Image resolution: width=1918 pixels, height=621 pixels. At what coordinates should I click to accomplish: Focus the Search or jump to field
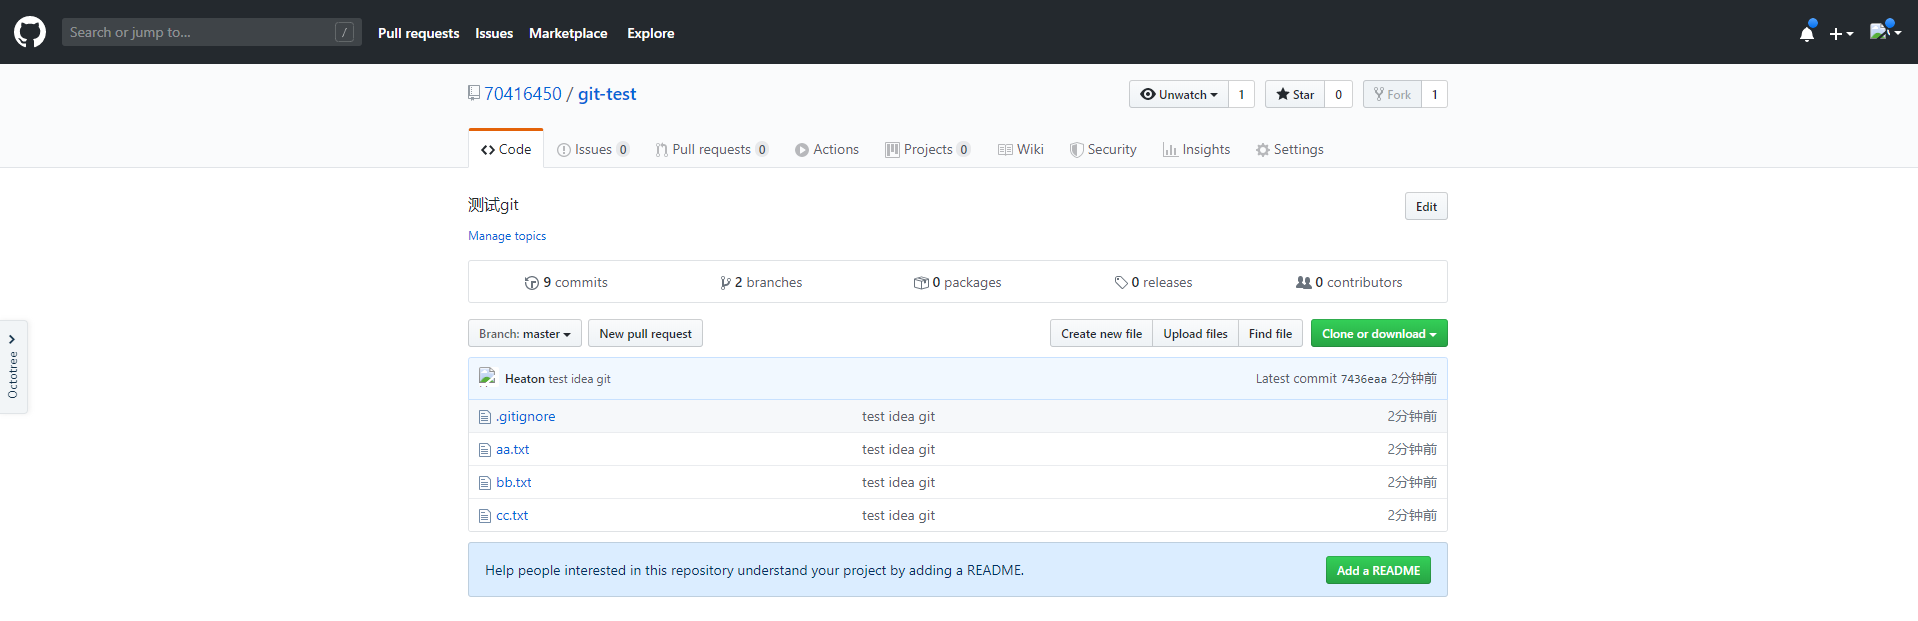coord(211,32)
